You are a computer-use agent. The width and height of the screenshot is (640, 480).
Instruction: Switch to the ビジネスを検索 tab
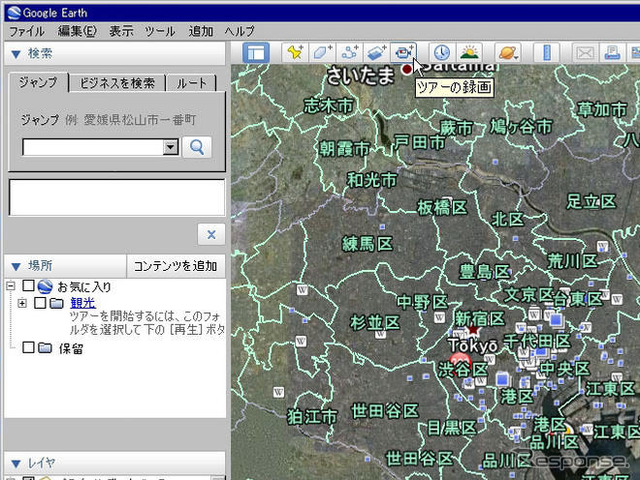click(117, 83)
